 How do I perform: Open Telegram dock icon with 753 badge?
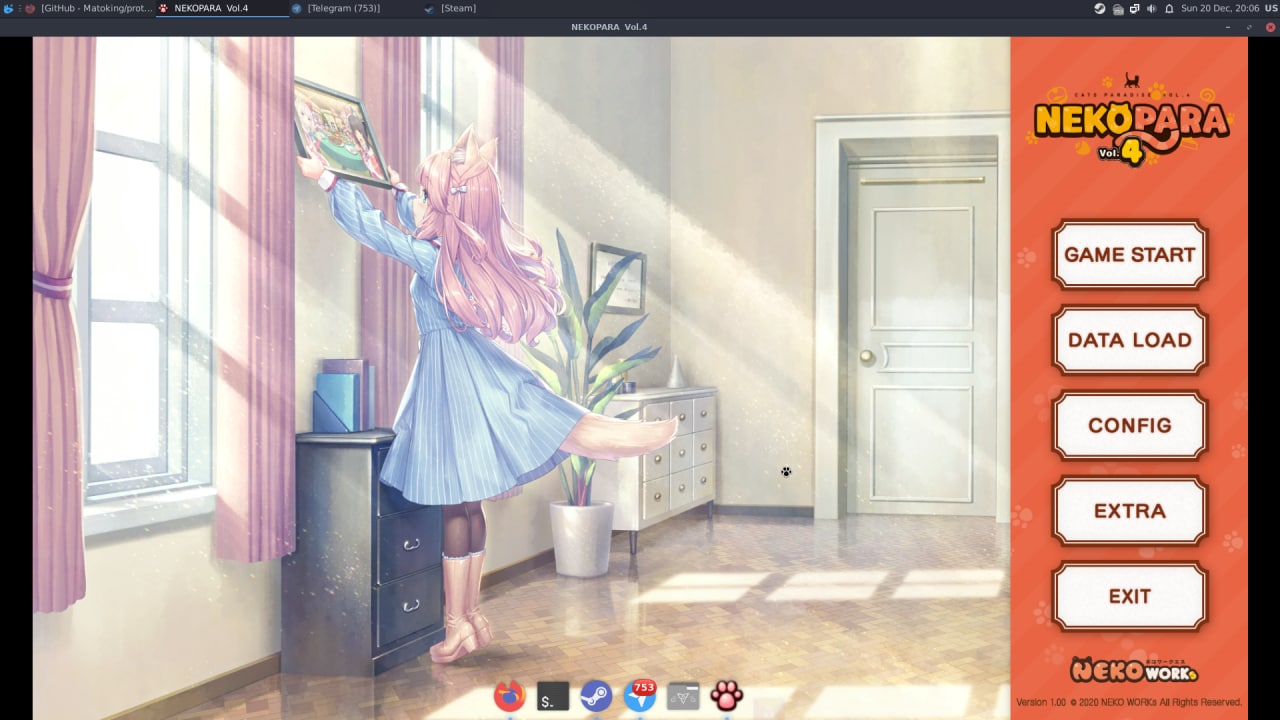(640, 696)
